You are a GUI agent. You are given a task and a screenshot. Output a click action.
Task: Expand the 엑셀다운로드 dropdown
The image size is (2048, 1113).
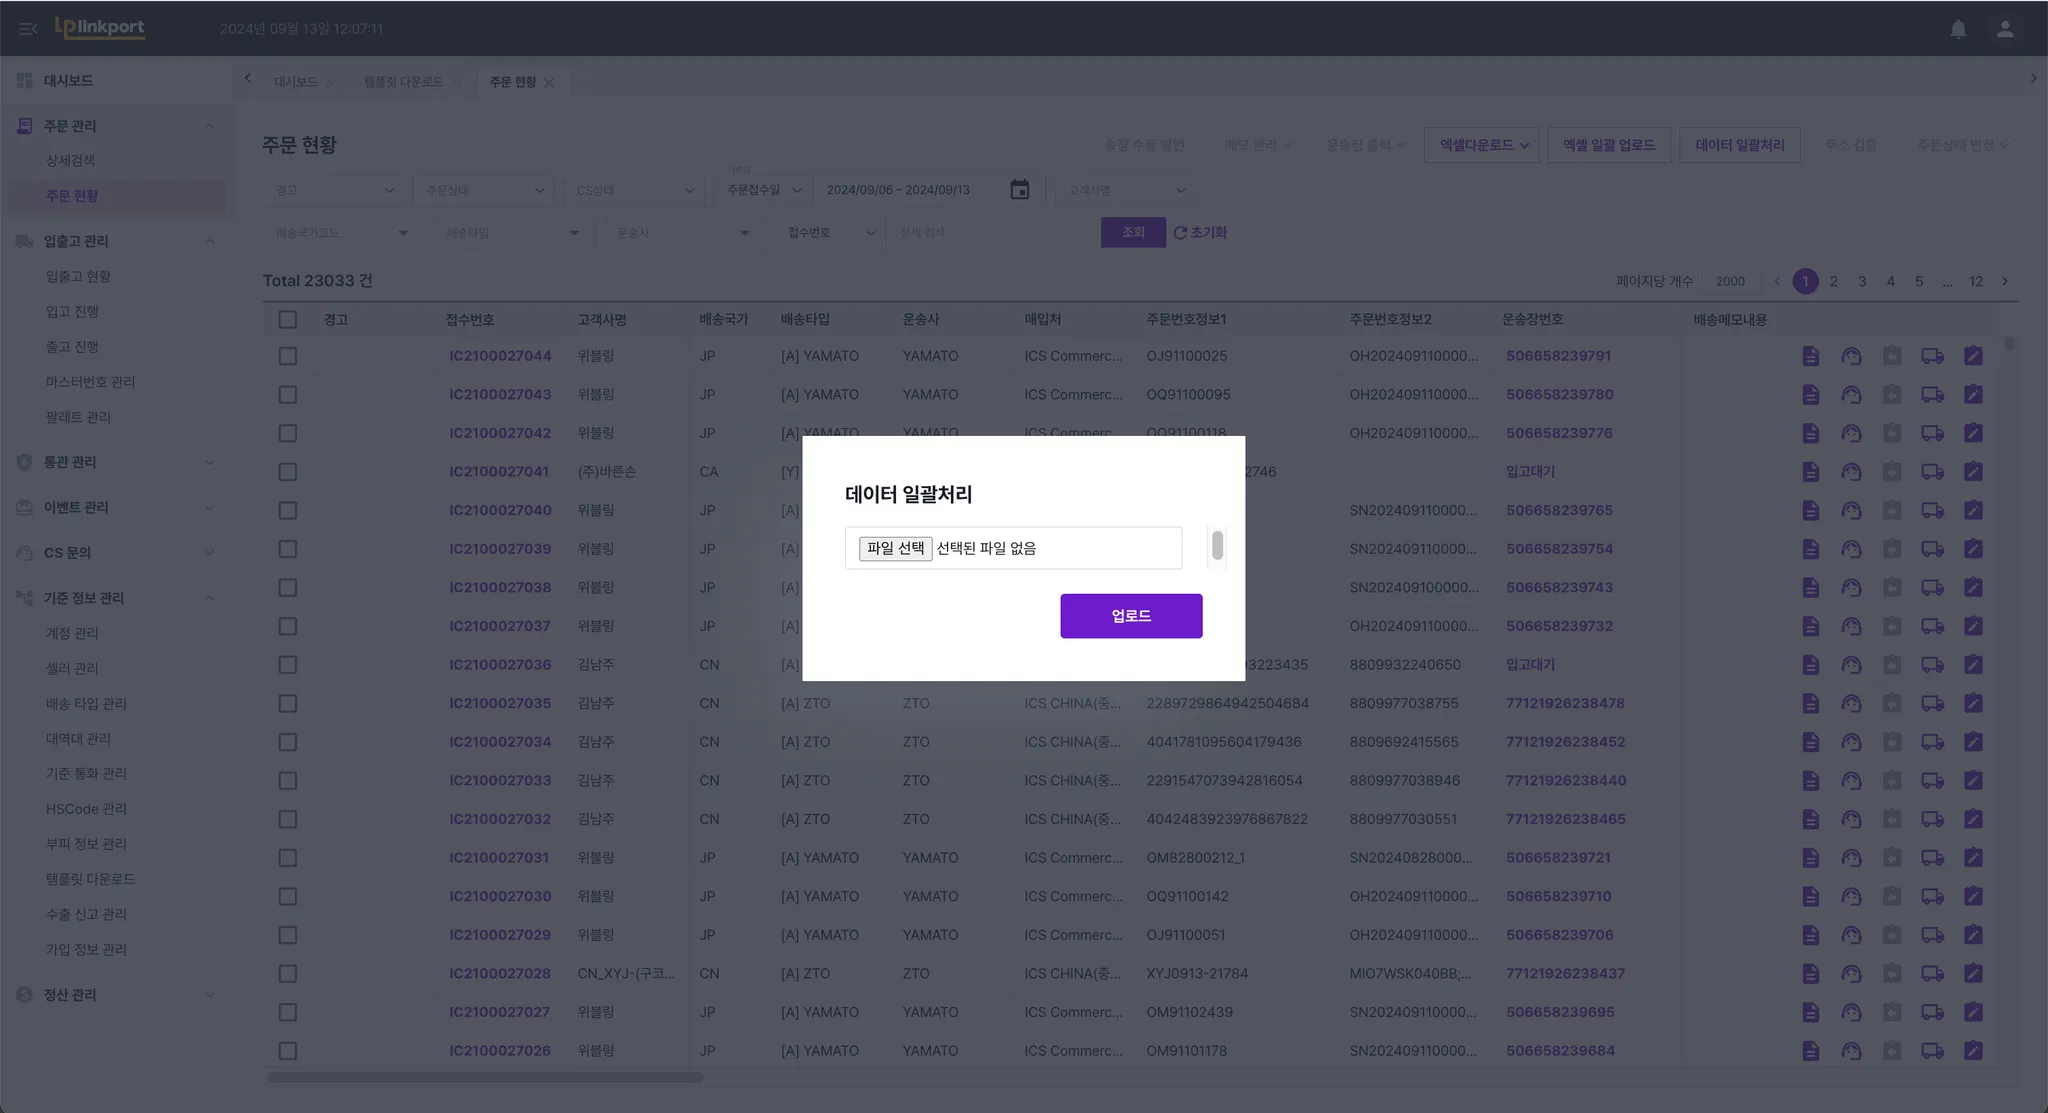point(1483,145)
